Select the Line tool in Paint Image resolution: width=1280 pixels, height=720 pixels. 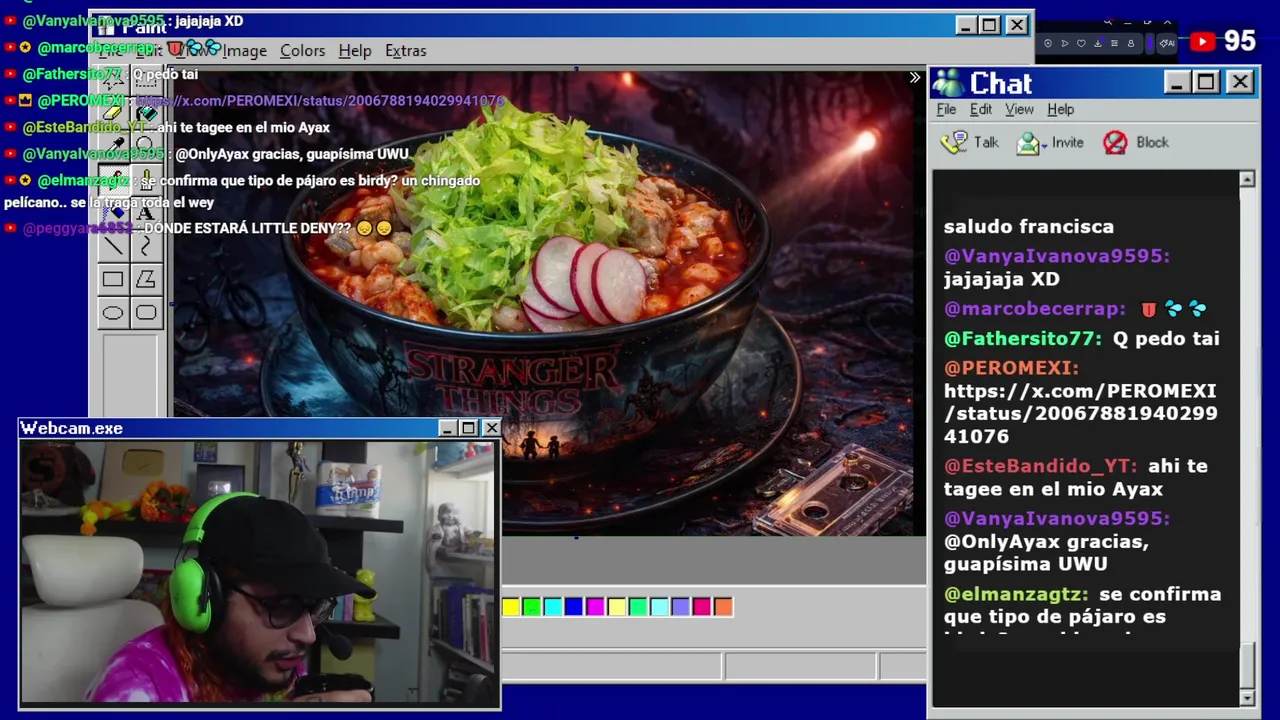tap(113, 246)
